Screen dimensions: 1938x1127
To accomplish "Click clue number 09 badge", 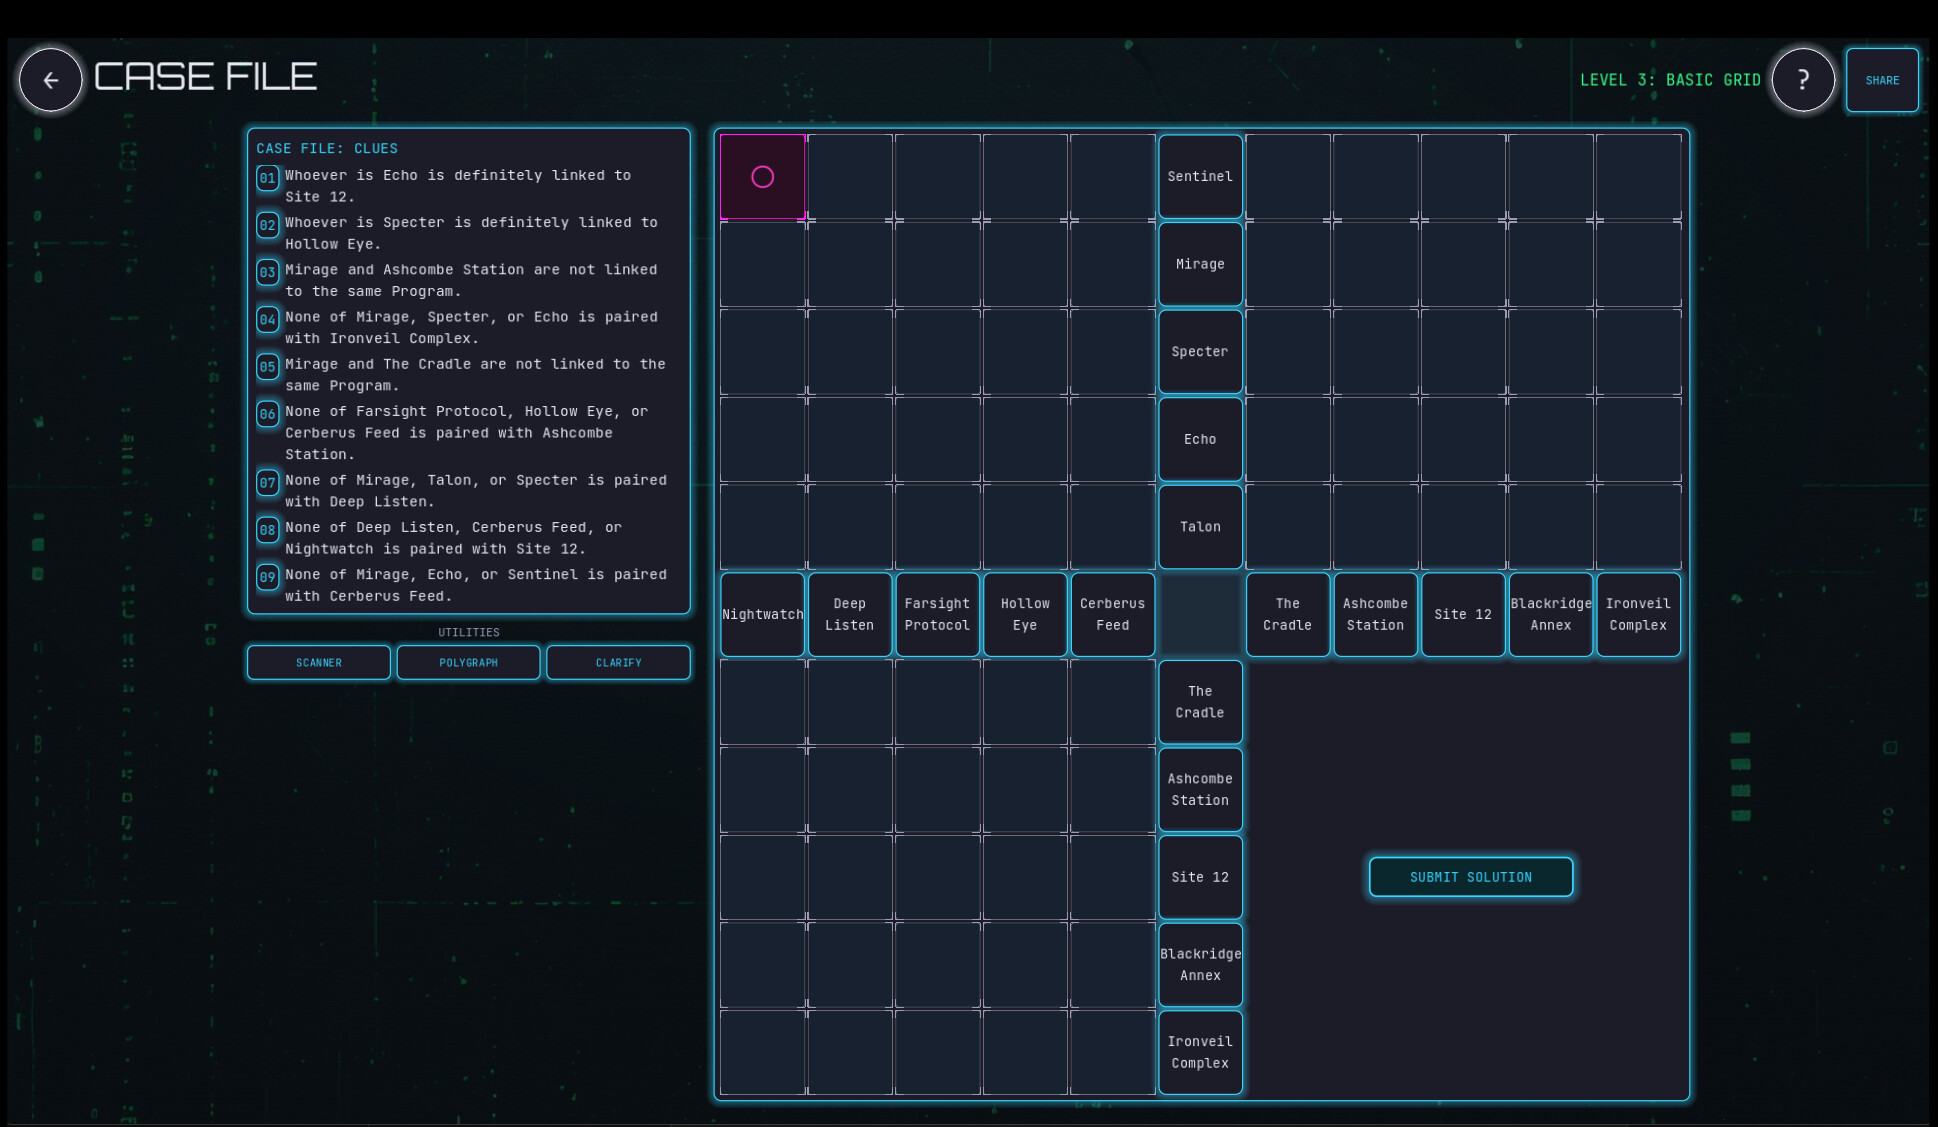I will tap(267, 577).
